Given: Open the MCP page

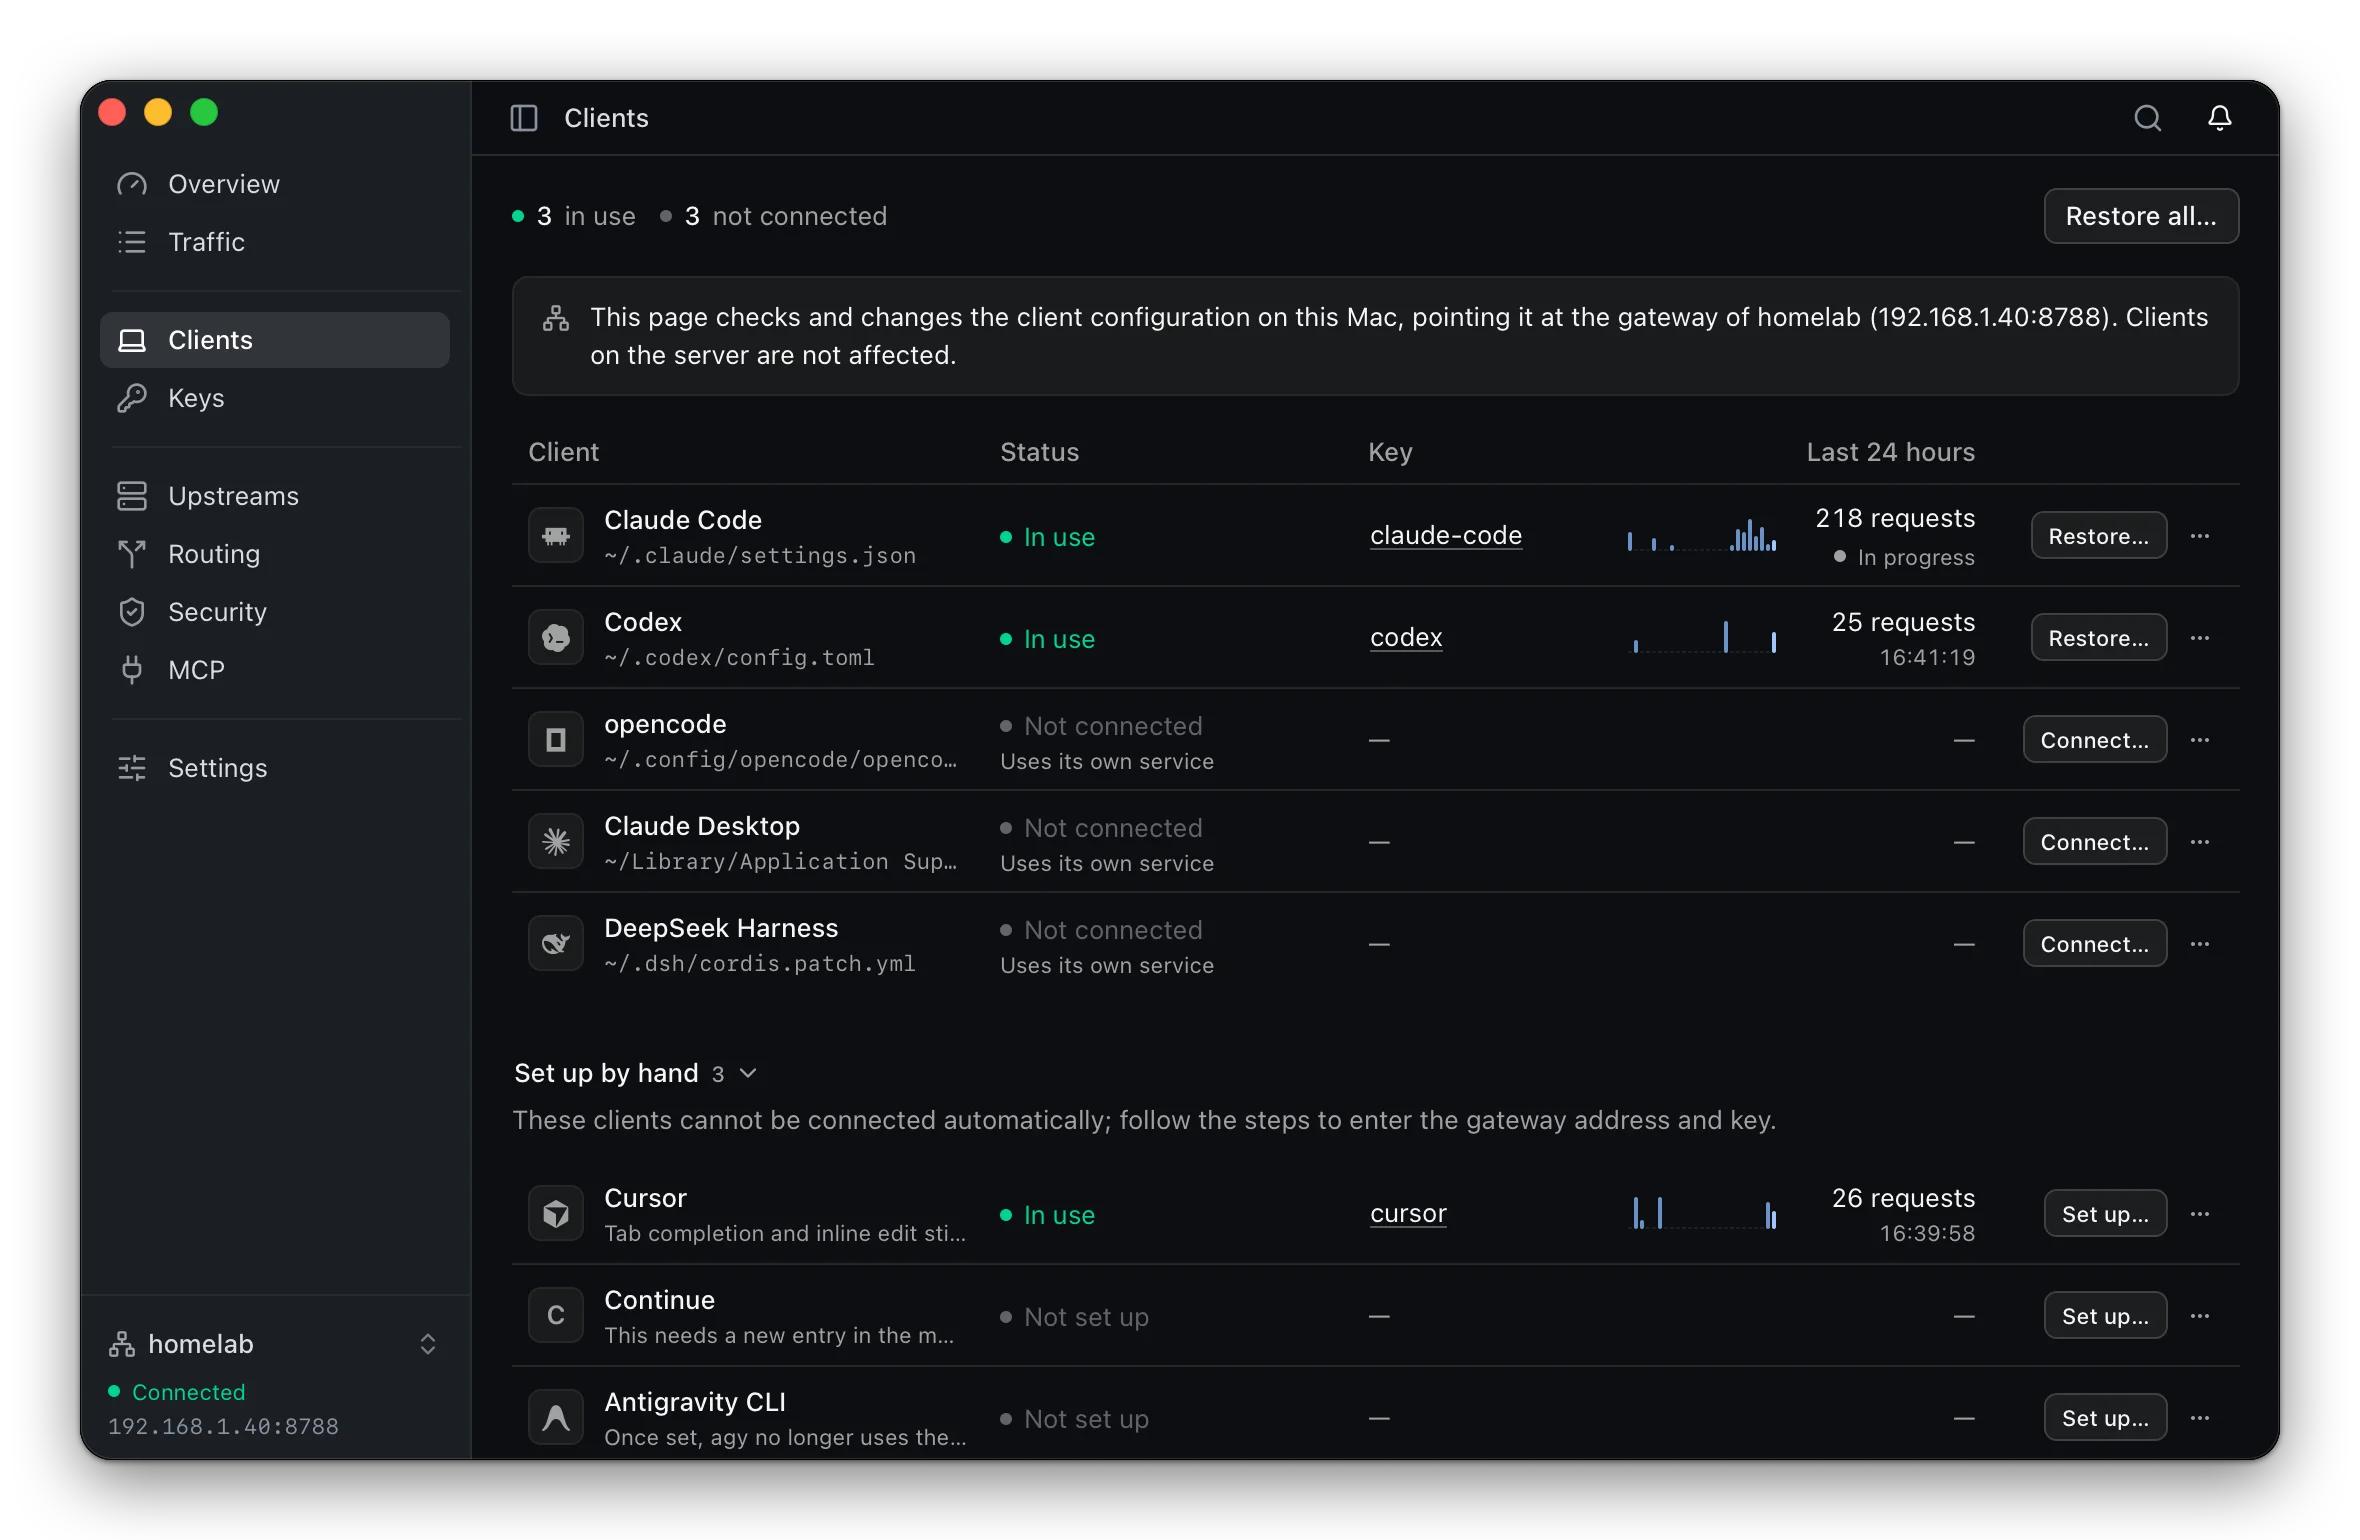Looking at the screenshot, I should (x=275, y=670).
